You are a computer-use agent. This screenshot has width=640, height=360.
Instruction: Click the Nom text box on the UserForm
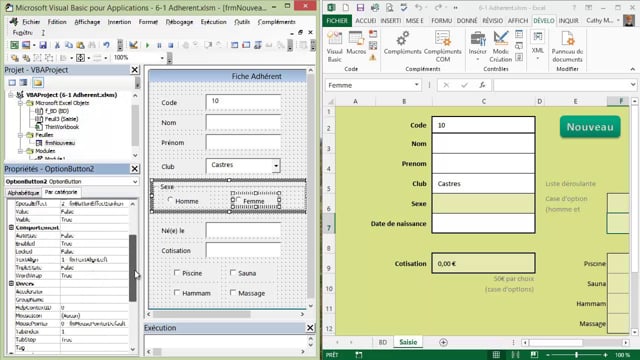[x=243, y=122]
